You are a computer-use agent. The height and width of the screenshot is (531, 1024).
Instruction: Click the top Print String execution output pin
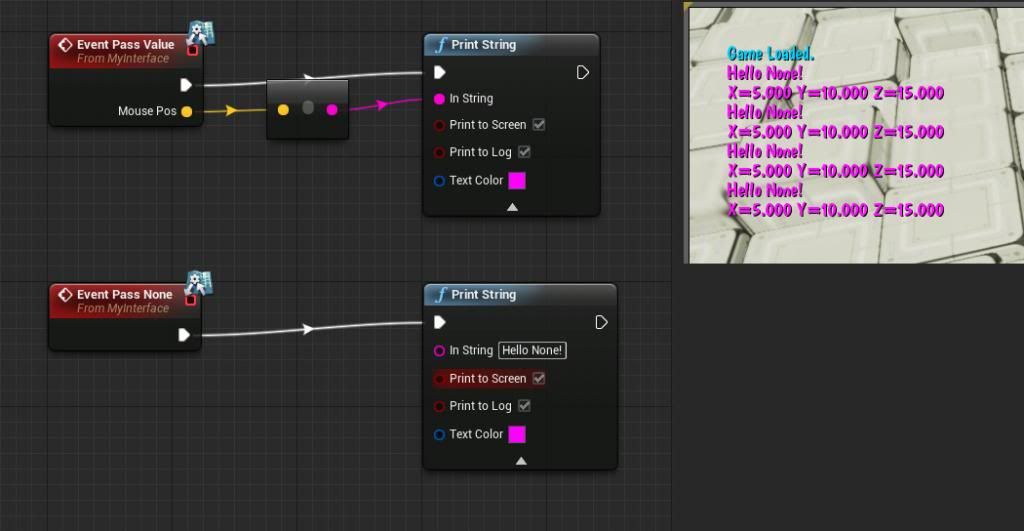click(x=583, y=72)
